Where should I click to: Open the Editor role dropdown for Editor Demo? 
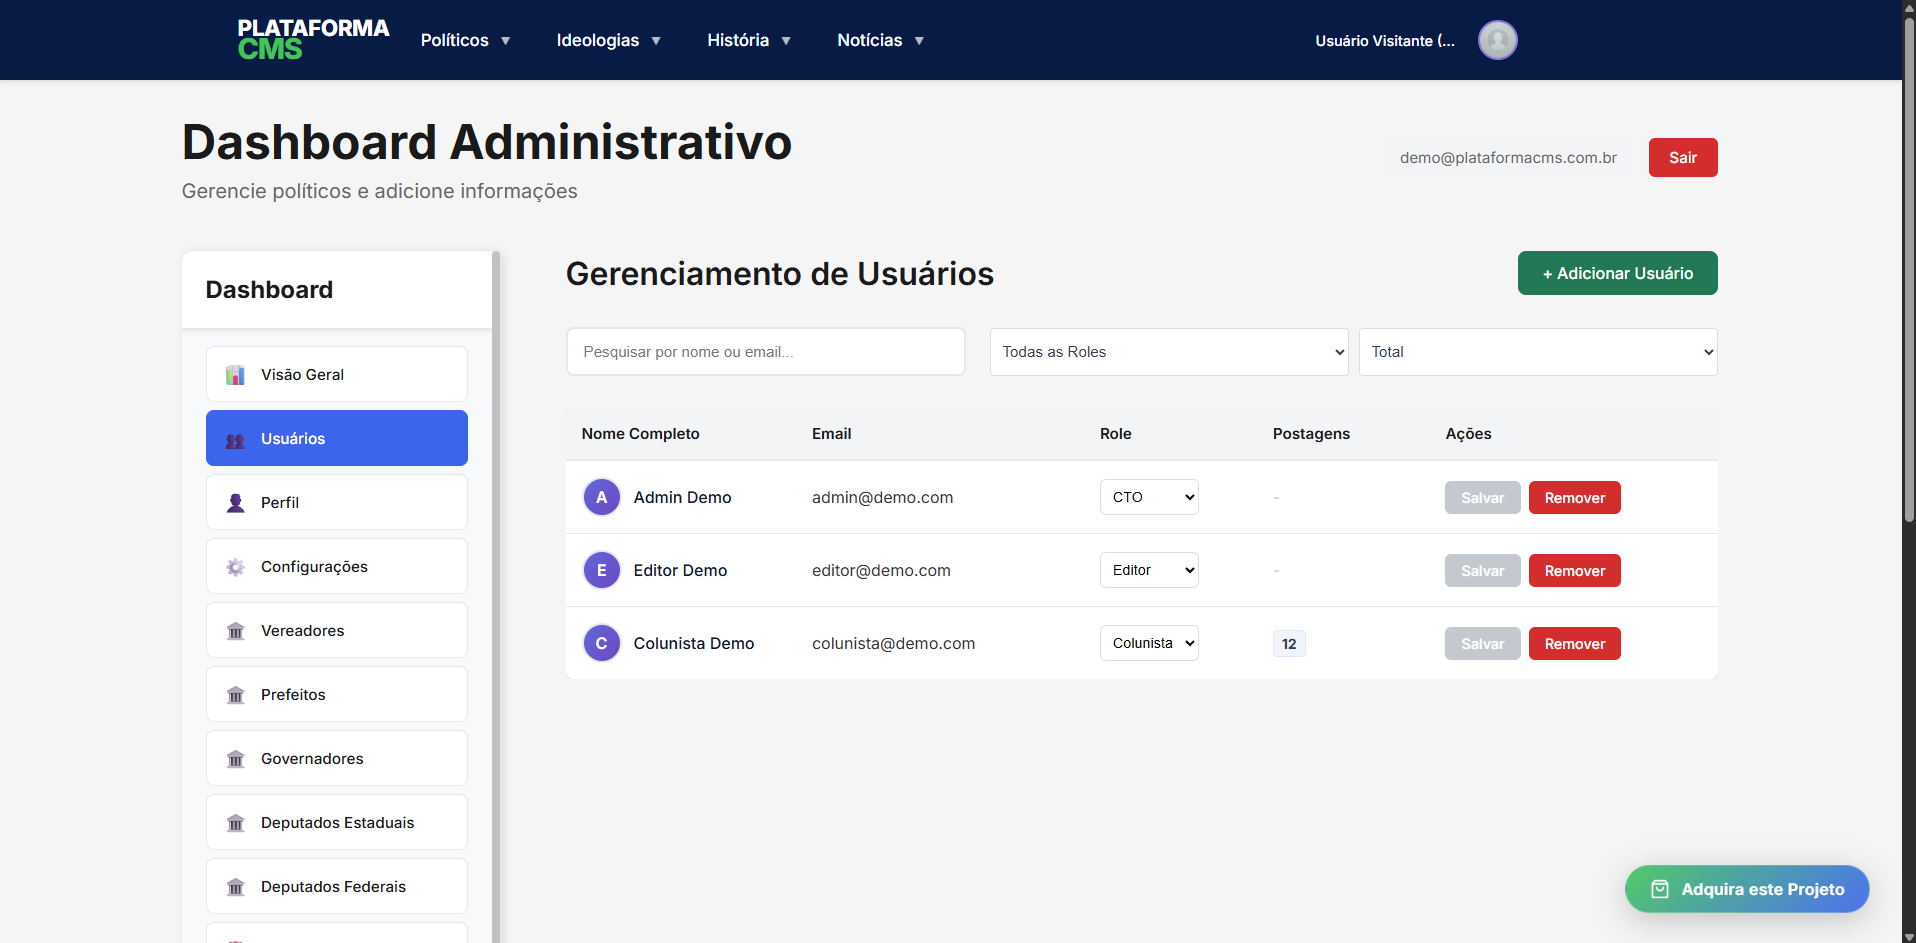[1149, 570]
